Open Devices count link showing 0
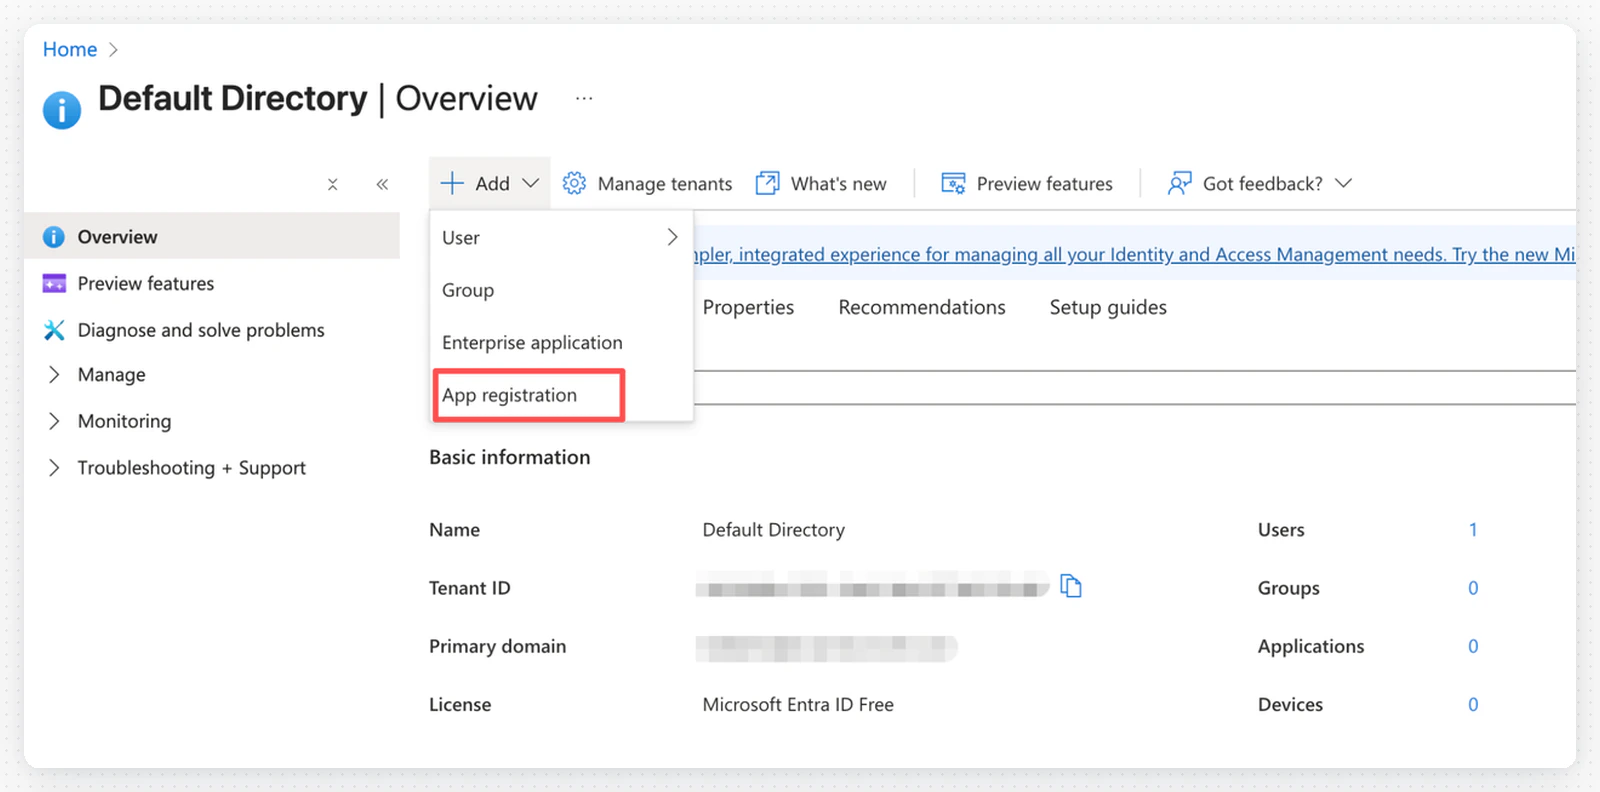The width and height of the screenshot is (1600, 792). coord(1473,704)
